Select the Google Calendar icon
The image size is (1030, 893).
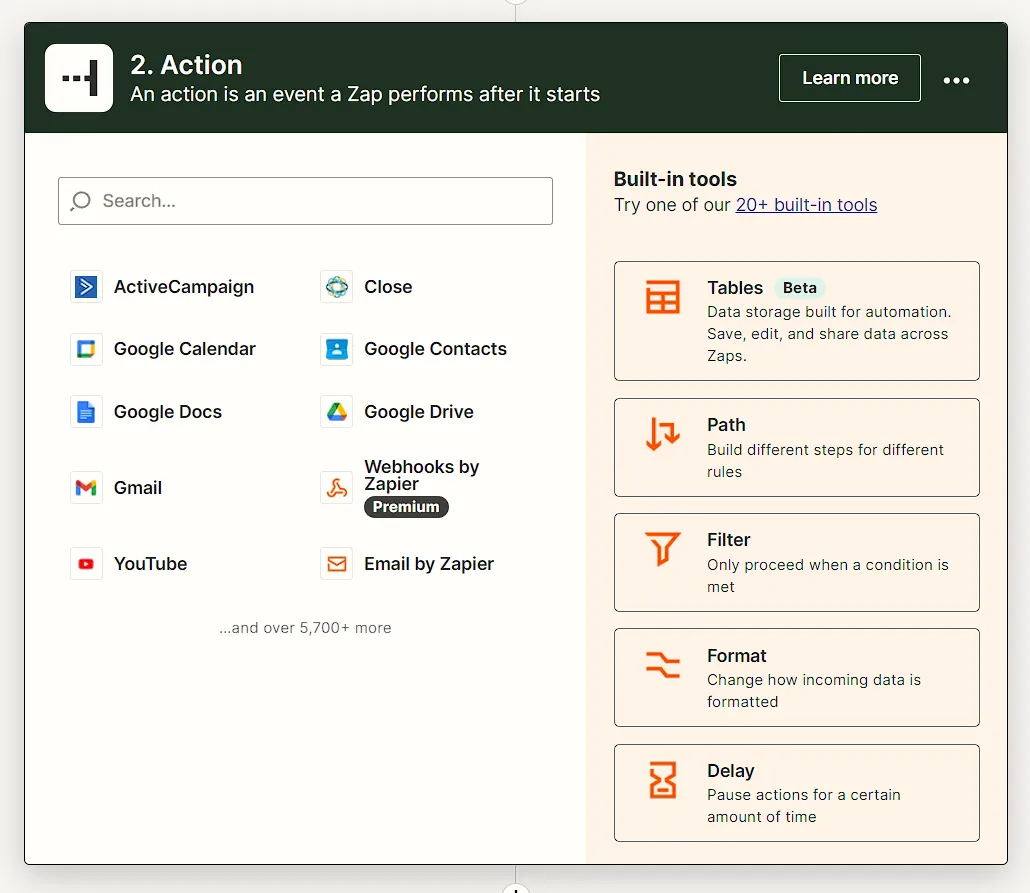(86, 349)
